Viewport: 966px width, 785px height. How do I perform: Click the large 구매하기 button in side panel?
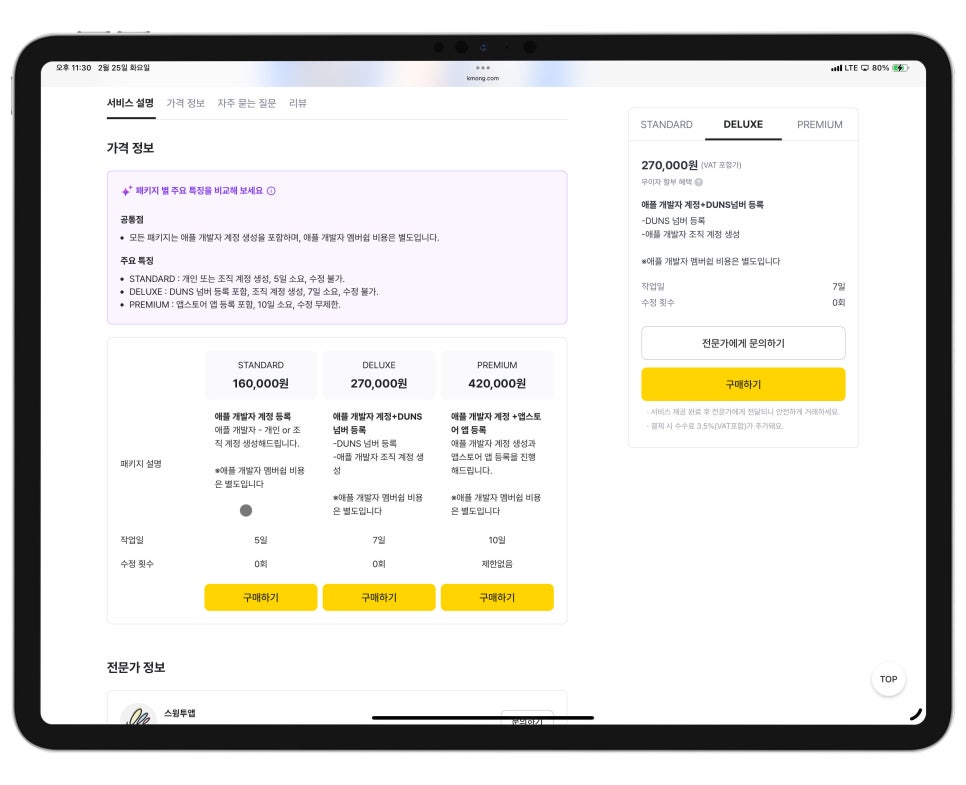[x=743, y=384]
